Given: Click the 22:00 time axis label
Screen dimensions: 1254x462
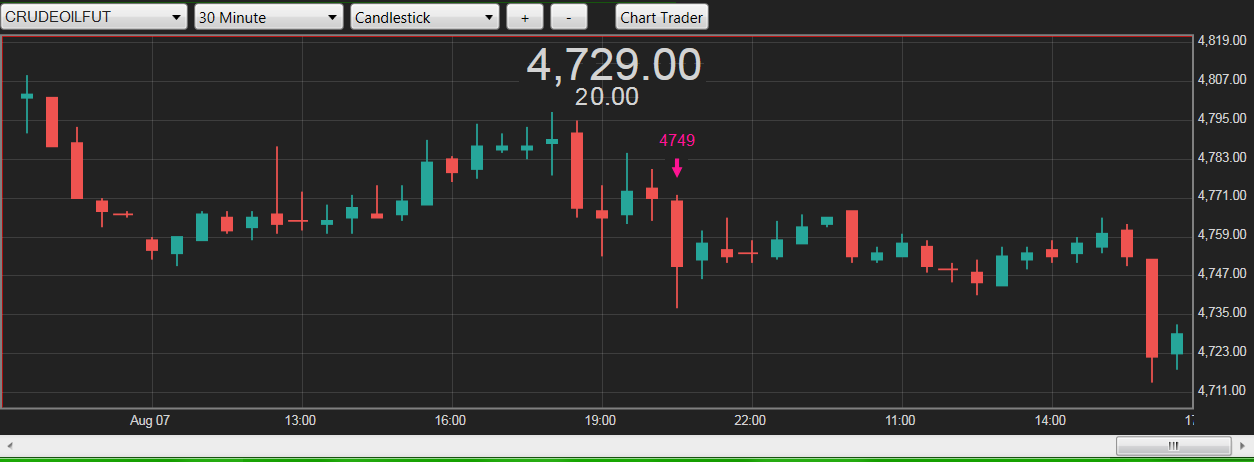Looking at the screenshot, I should (750, 421).
